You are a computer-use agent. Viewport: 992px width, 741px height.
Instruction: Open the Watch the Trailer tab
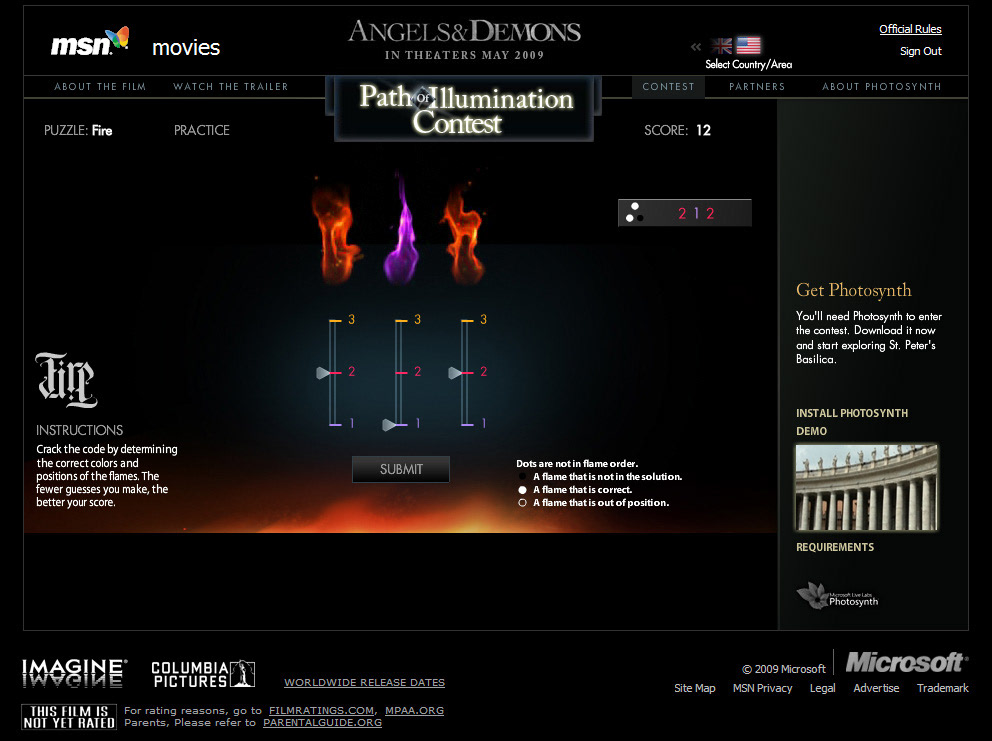[x=230, y=87]
